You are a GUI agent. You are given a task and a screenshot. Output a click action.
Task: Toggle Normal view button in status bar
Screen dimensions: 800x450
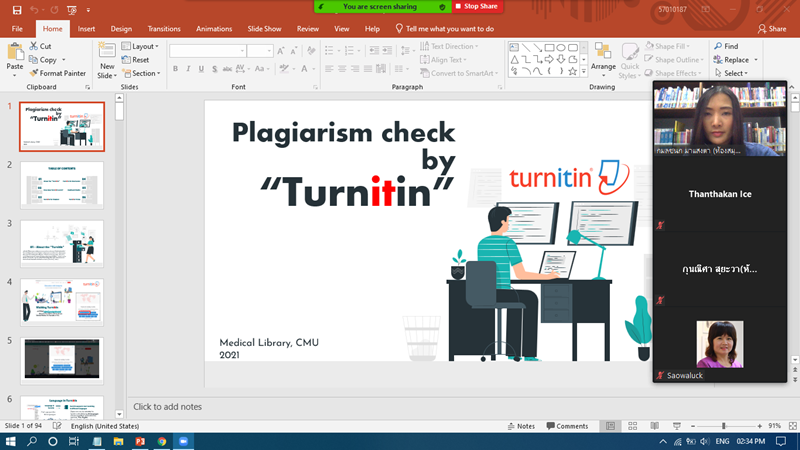612,426
